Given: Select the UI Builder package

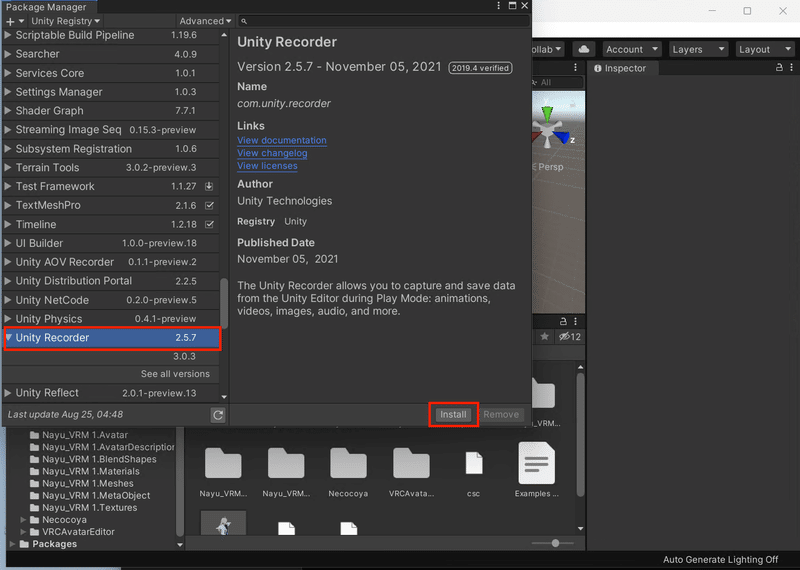Looking at the screenshot, I should tap(112, 243).
